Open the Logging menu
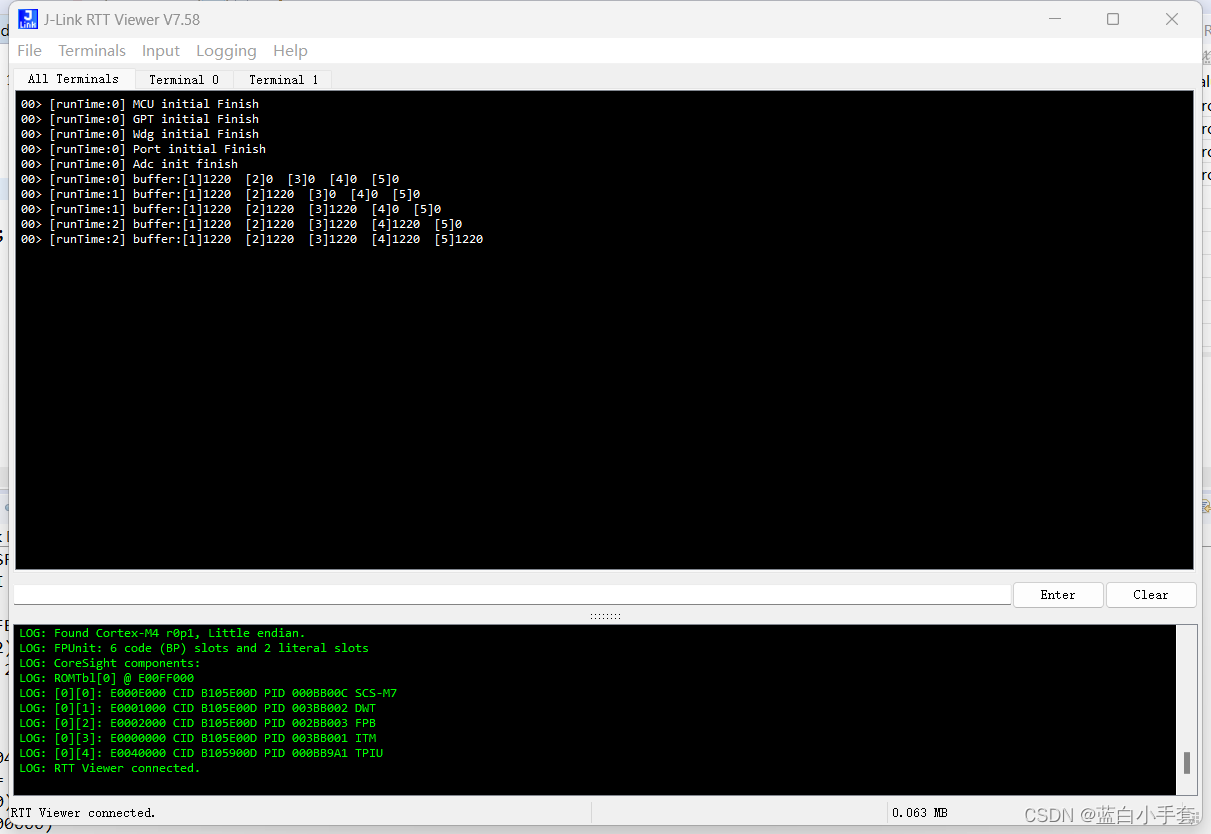Viewport: 1211px width, 834px height. click(226, 50)
